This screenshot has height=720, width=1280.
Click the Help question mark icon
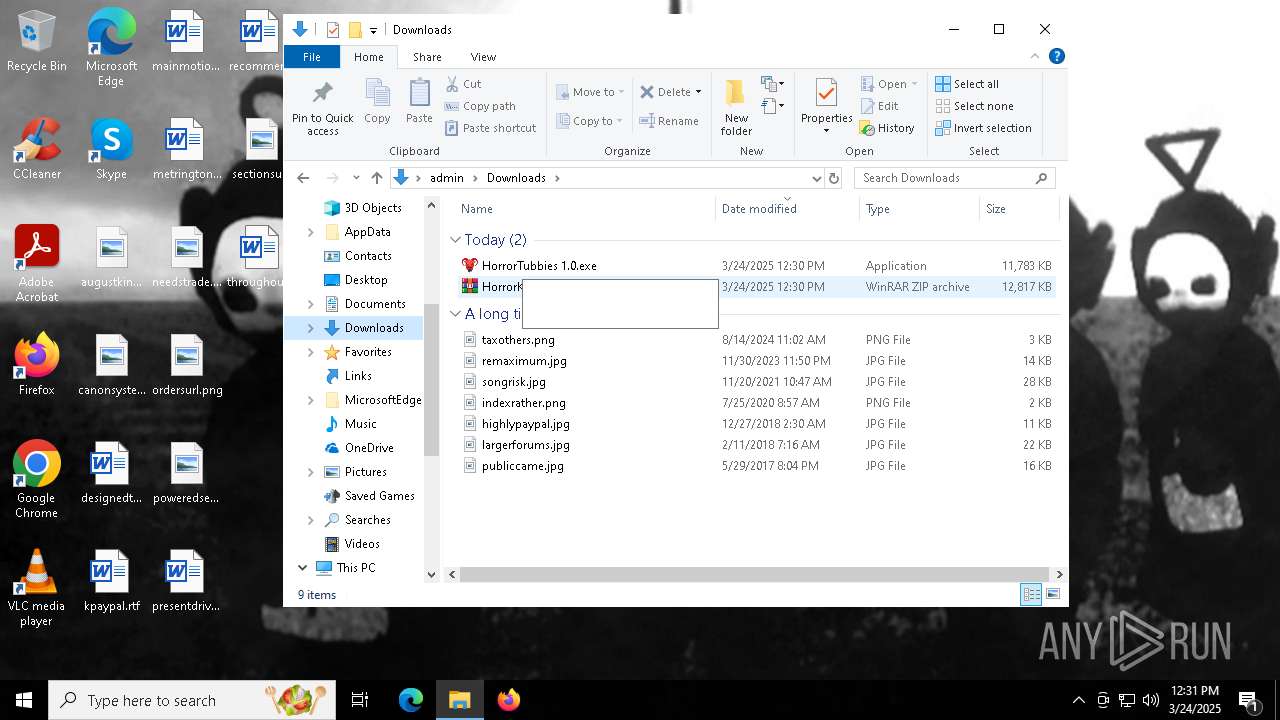1057,56
